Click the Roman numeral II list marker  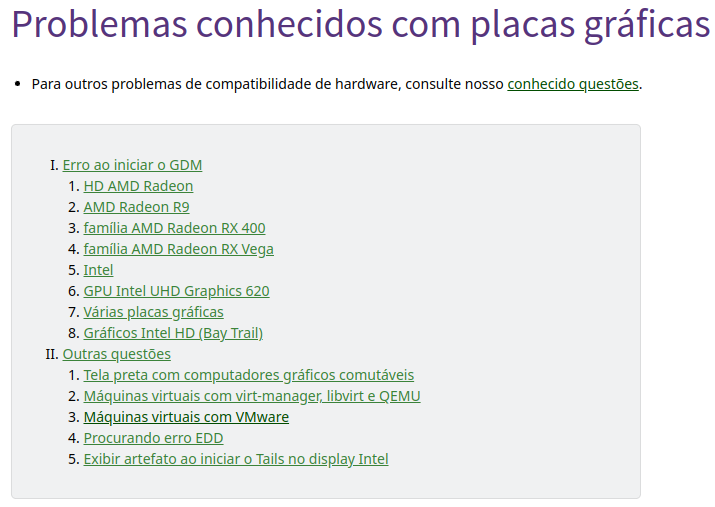[x=52, y=354]
